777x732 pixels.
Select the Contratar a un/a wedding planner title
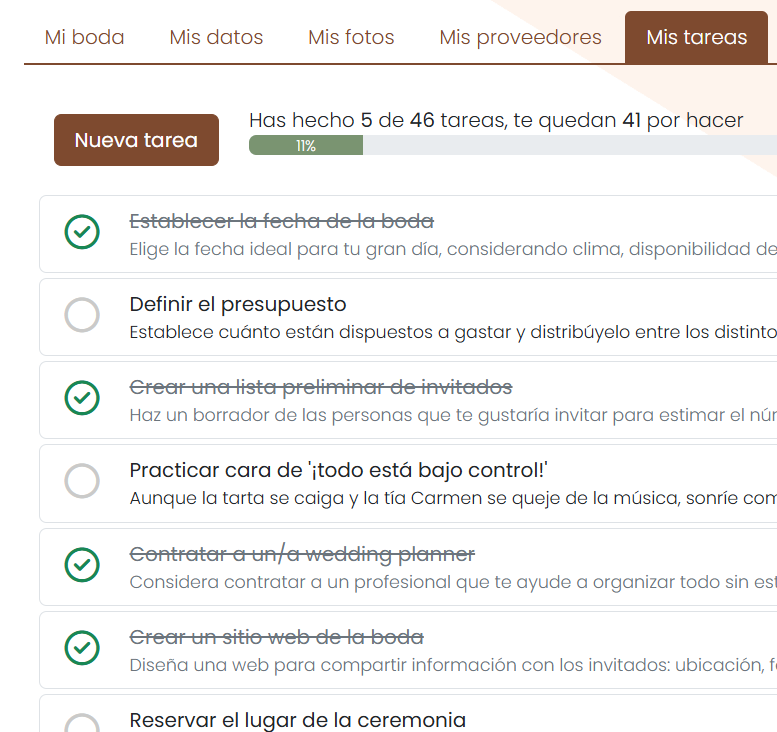tap(302, 554)
